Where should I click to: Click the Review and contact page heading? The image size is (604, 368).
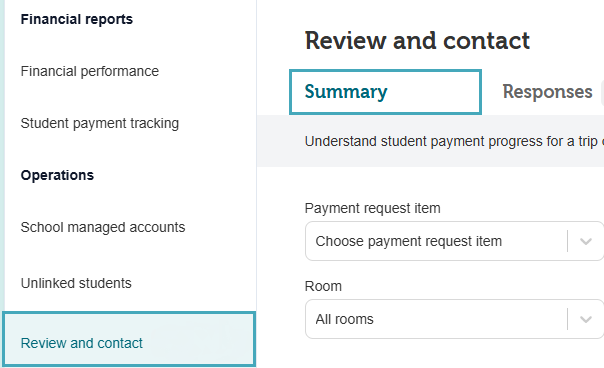tap(417, 40)
